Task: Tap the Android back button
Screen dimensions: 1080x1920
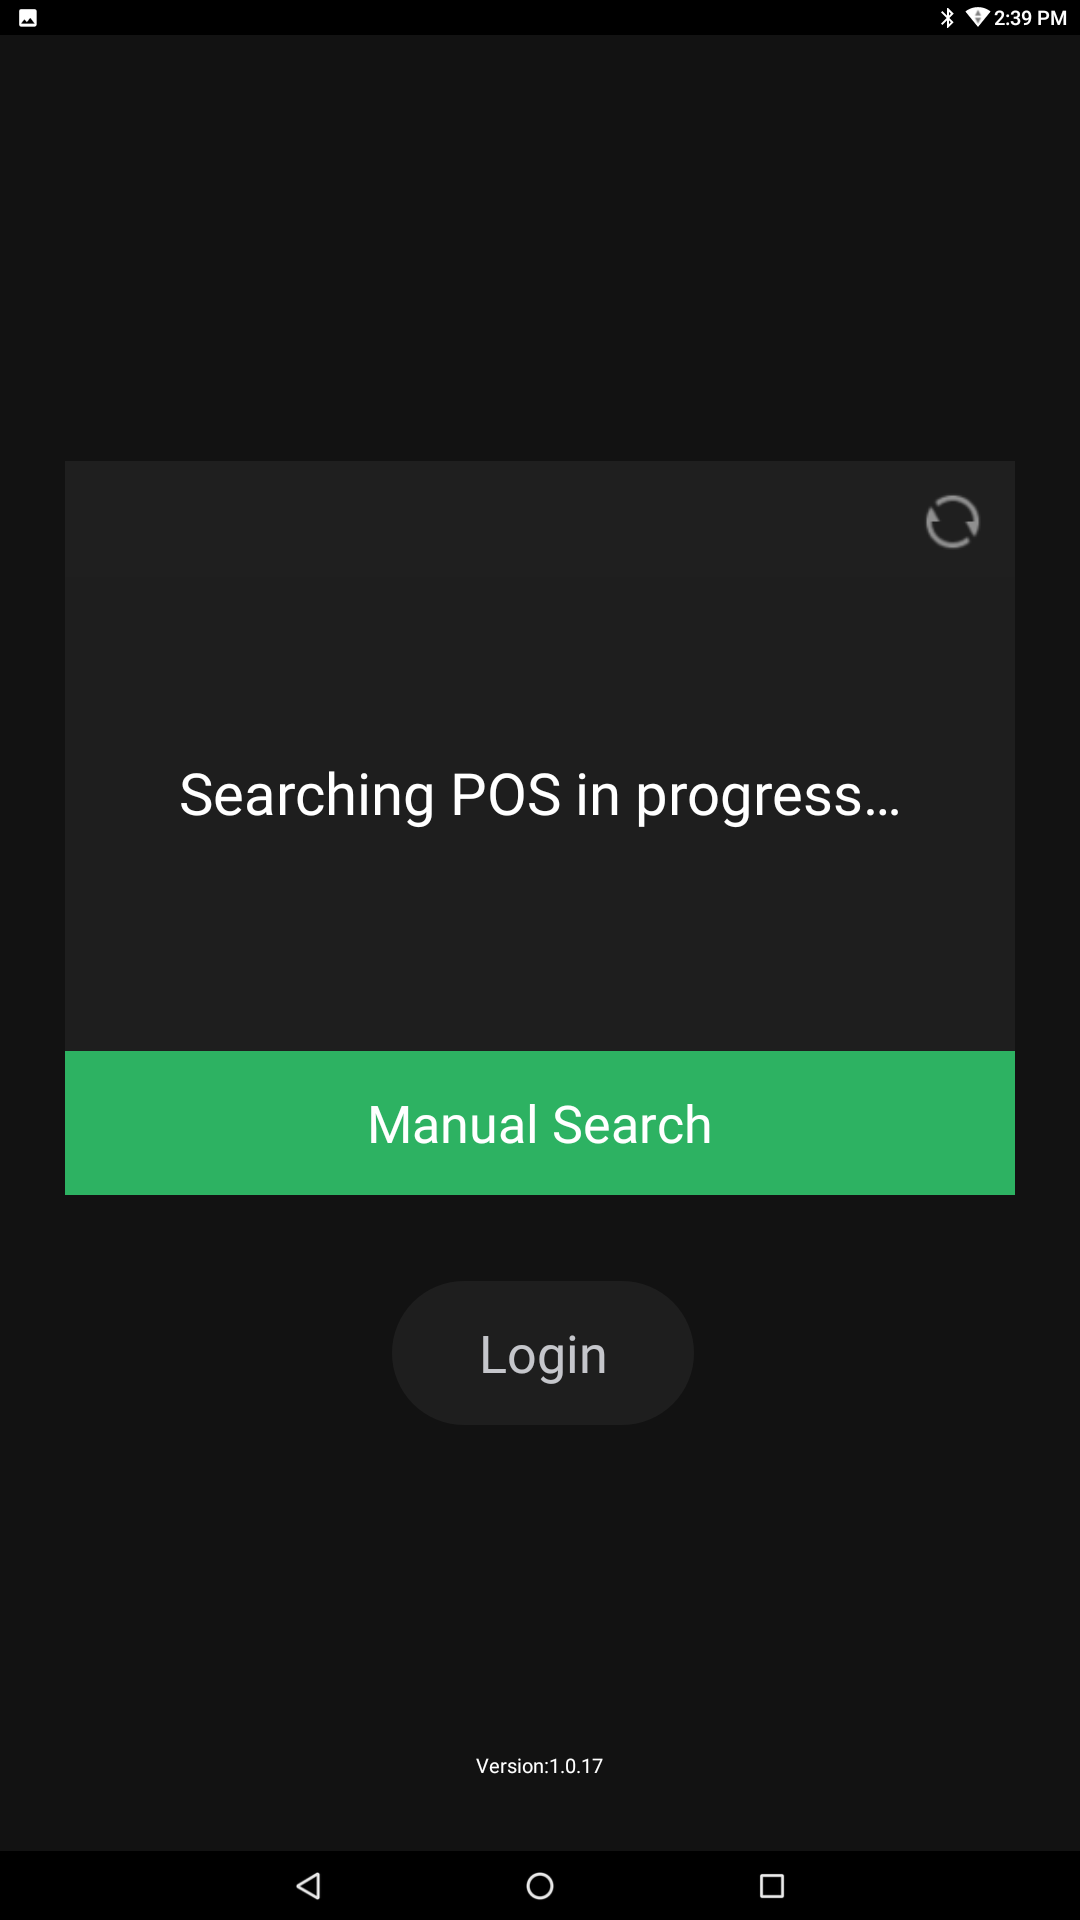Action: pyautogui.click(x=308, y=1886)
